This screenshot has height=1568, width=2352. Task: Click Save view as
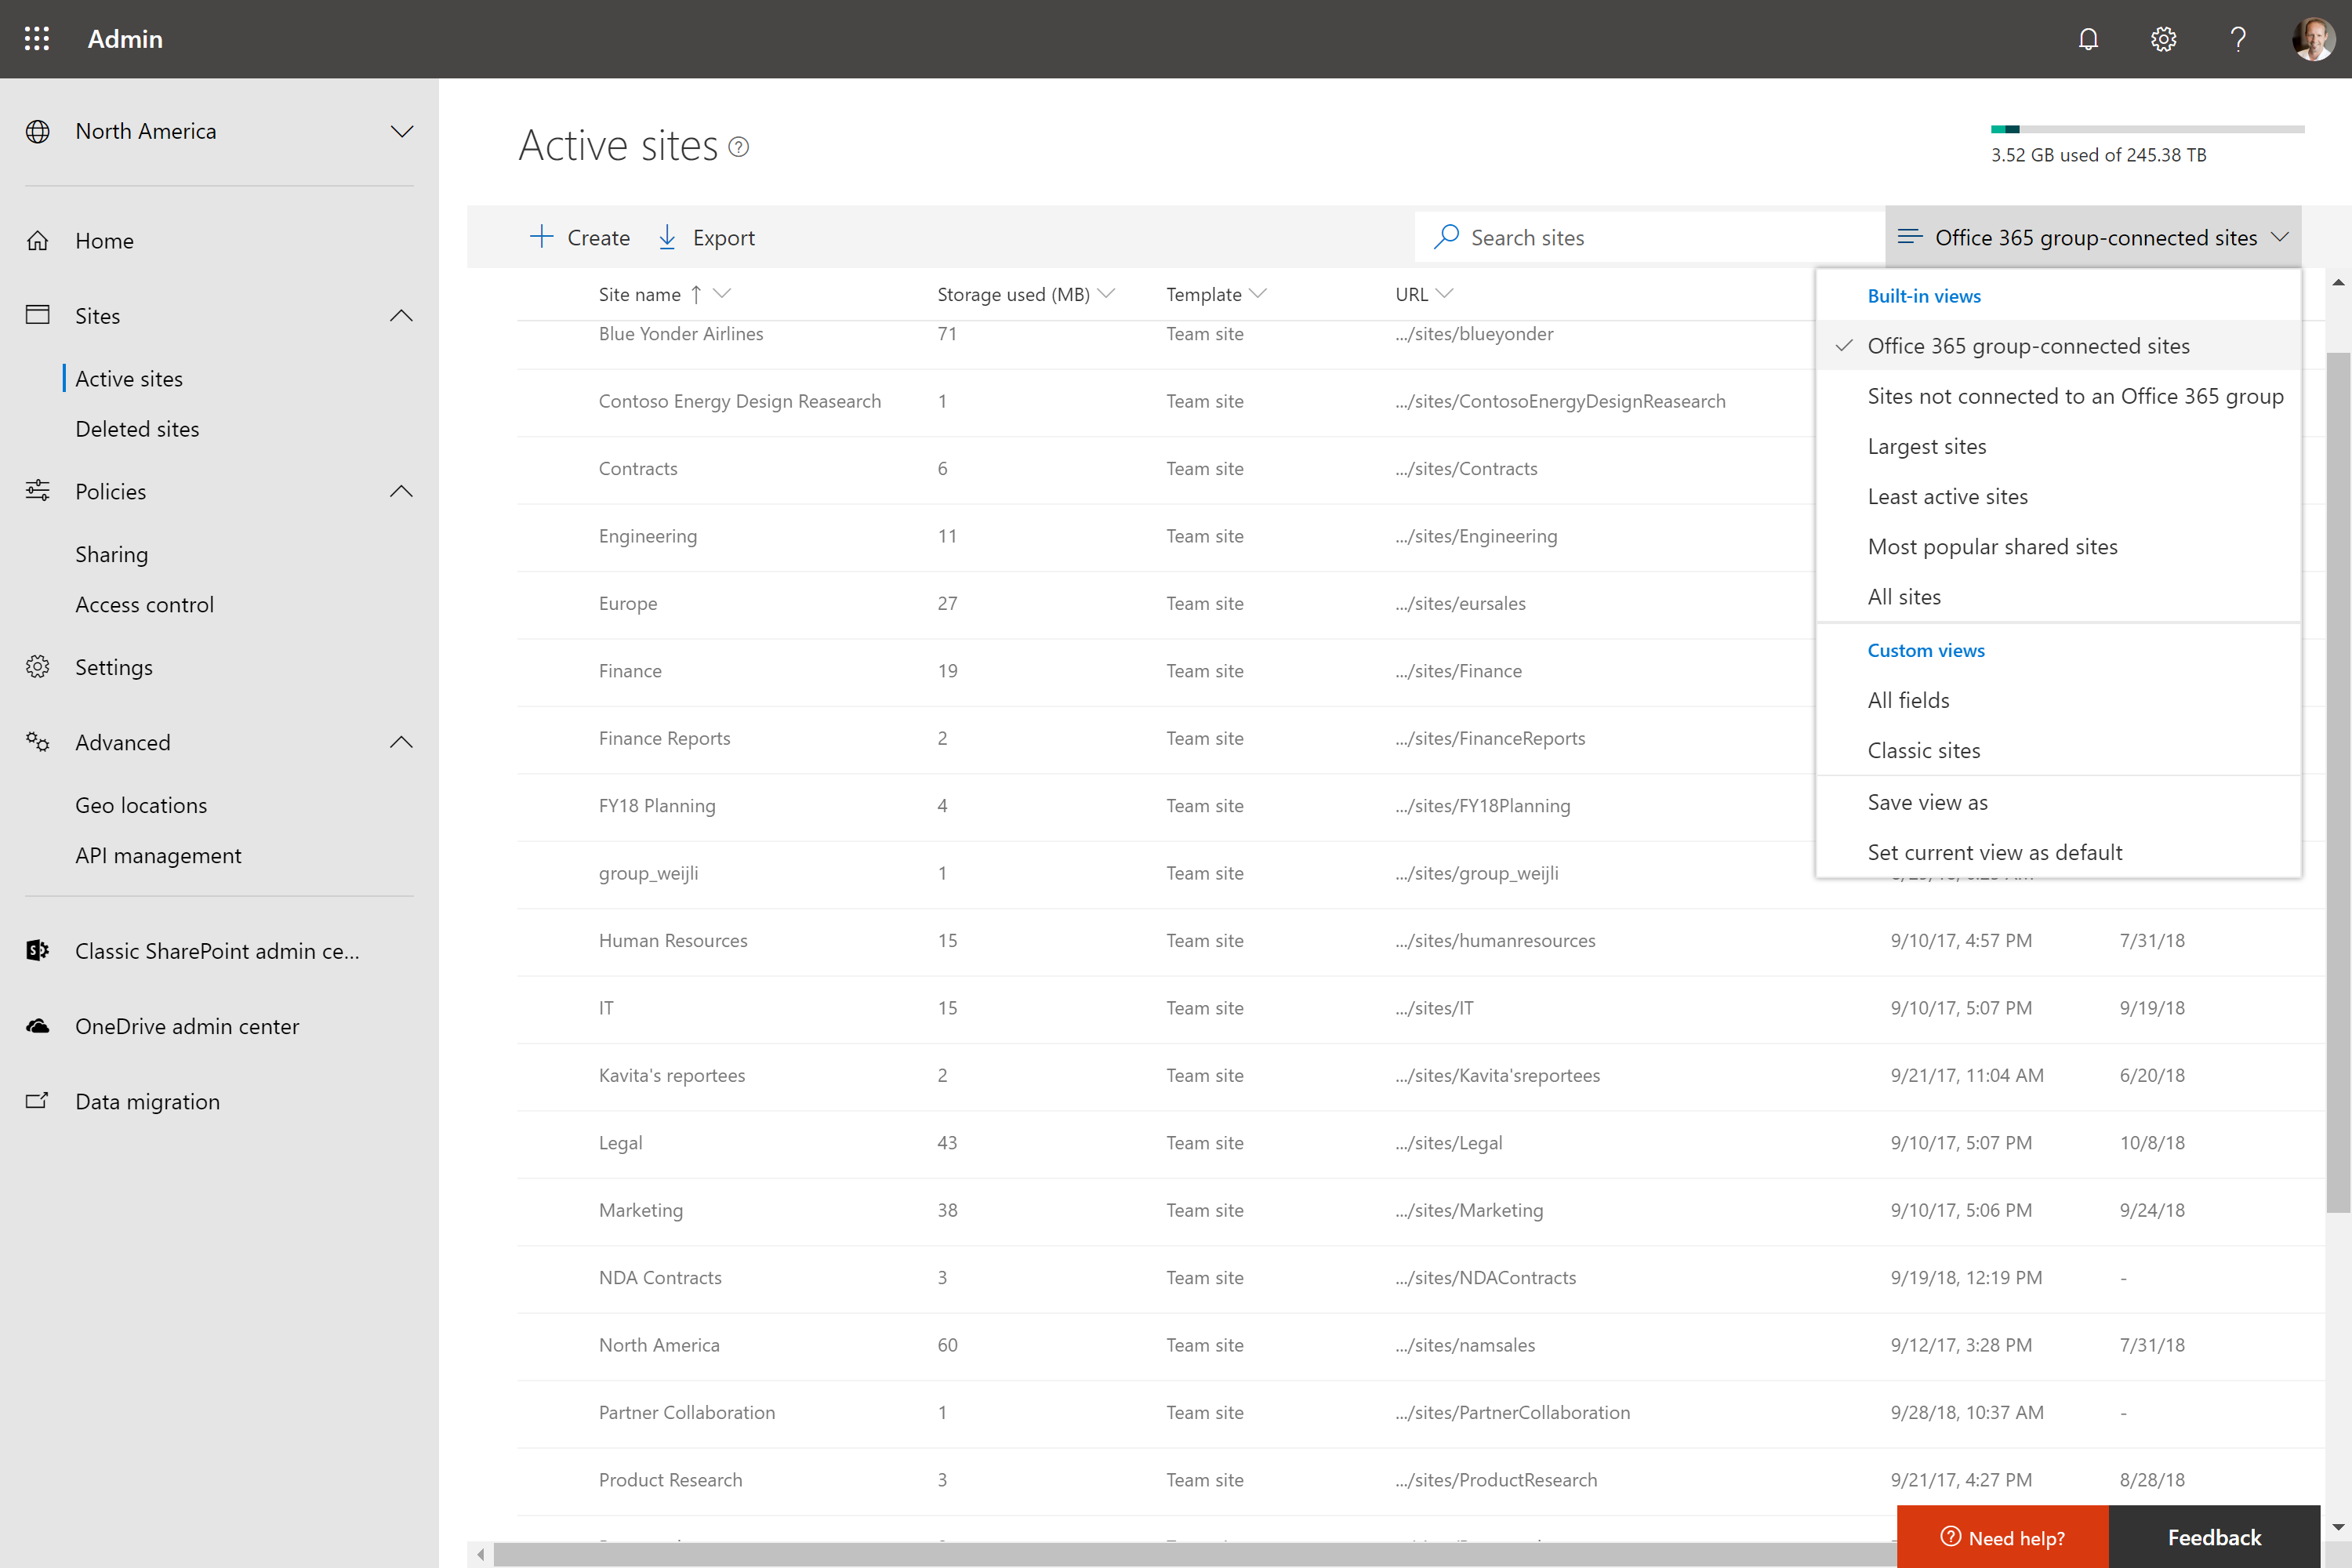(1928, 802)
